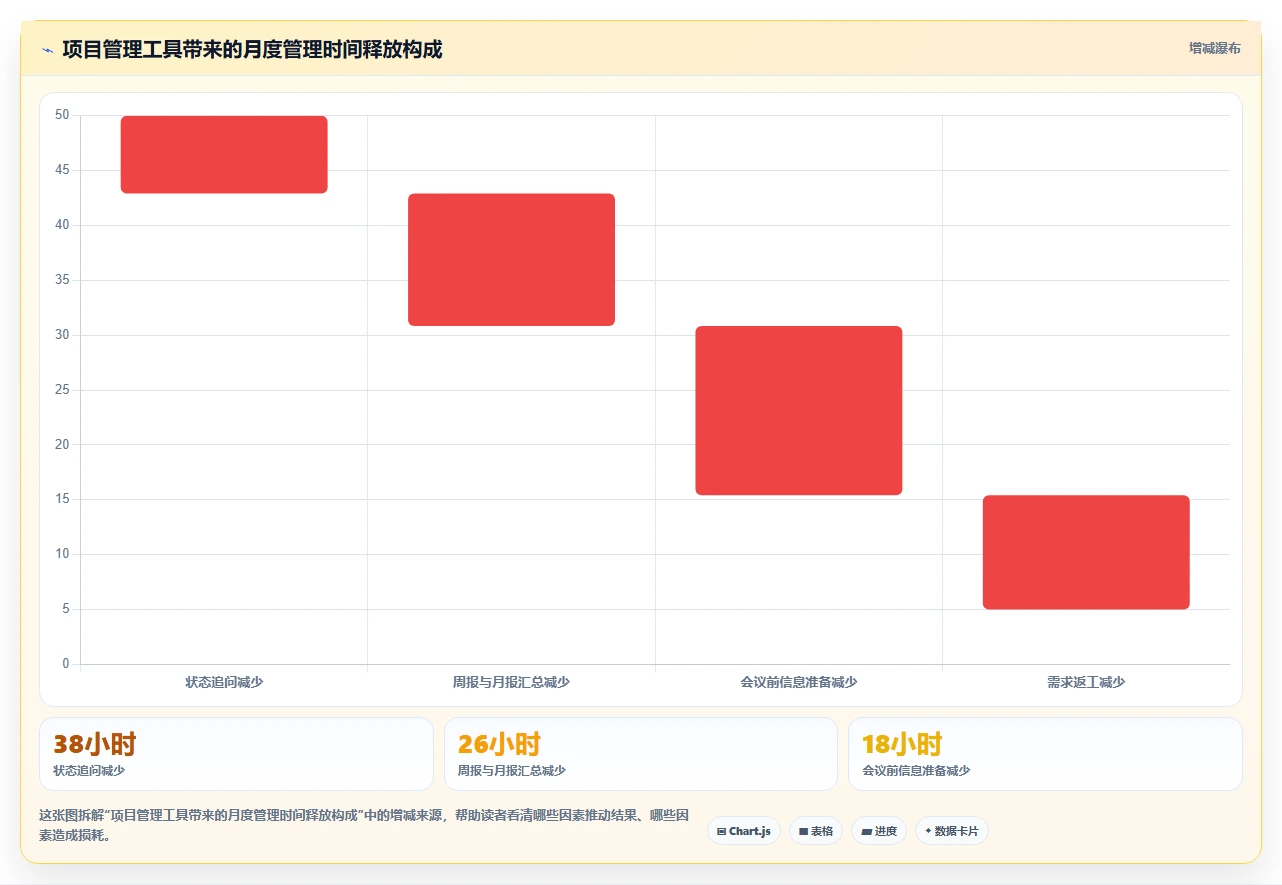
Task: Click the 进度 tag chip
Action: (879, 831)
